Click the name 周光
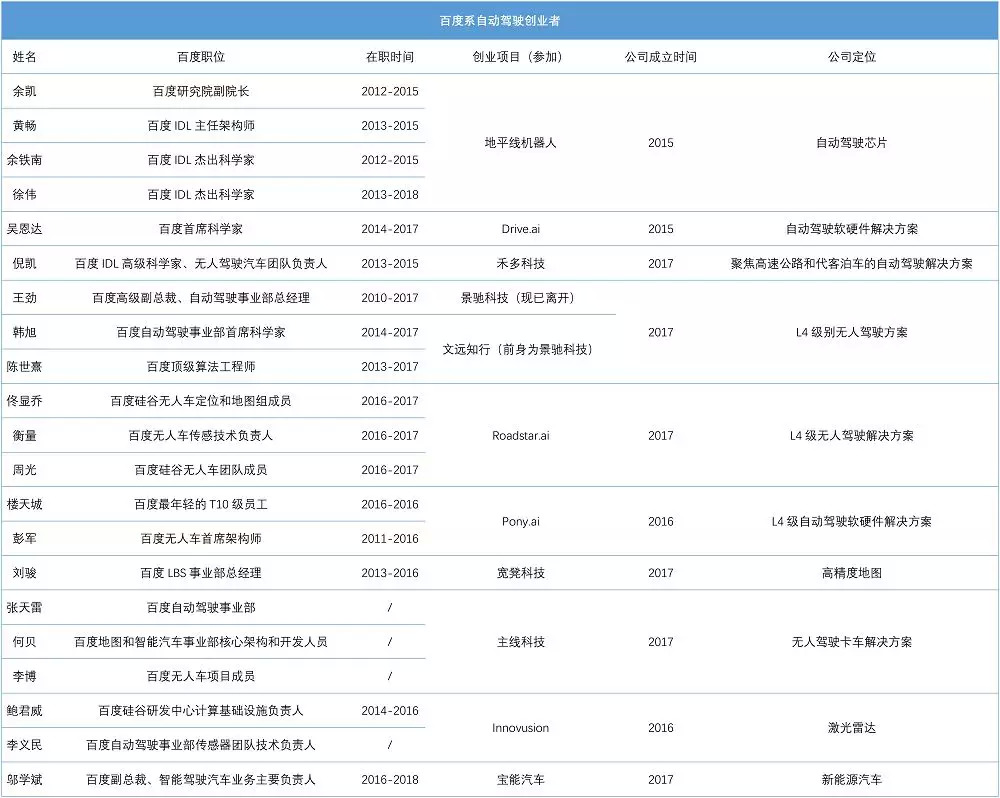The image size is (1000, 798). pyautogui.click(x=24, y=470)
